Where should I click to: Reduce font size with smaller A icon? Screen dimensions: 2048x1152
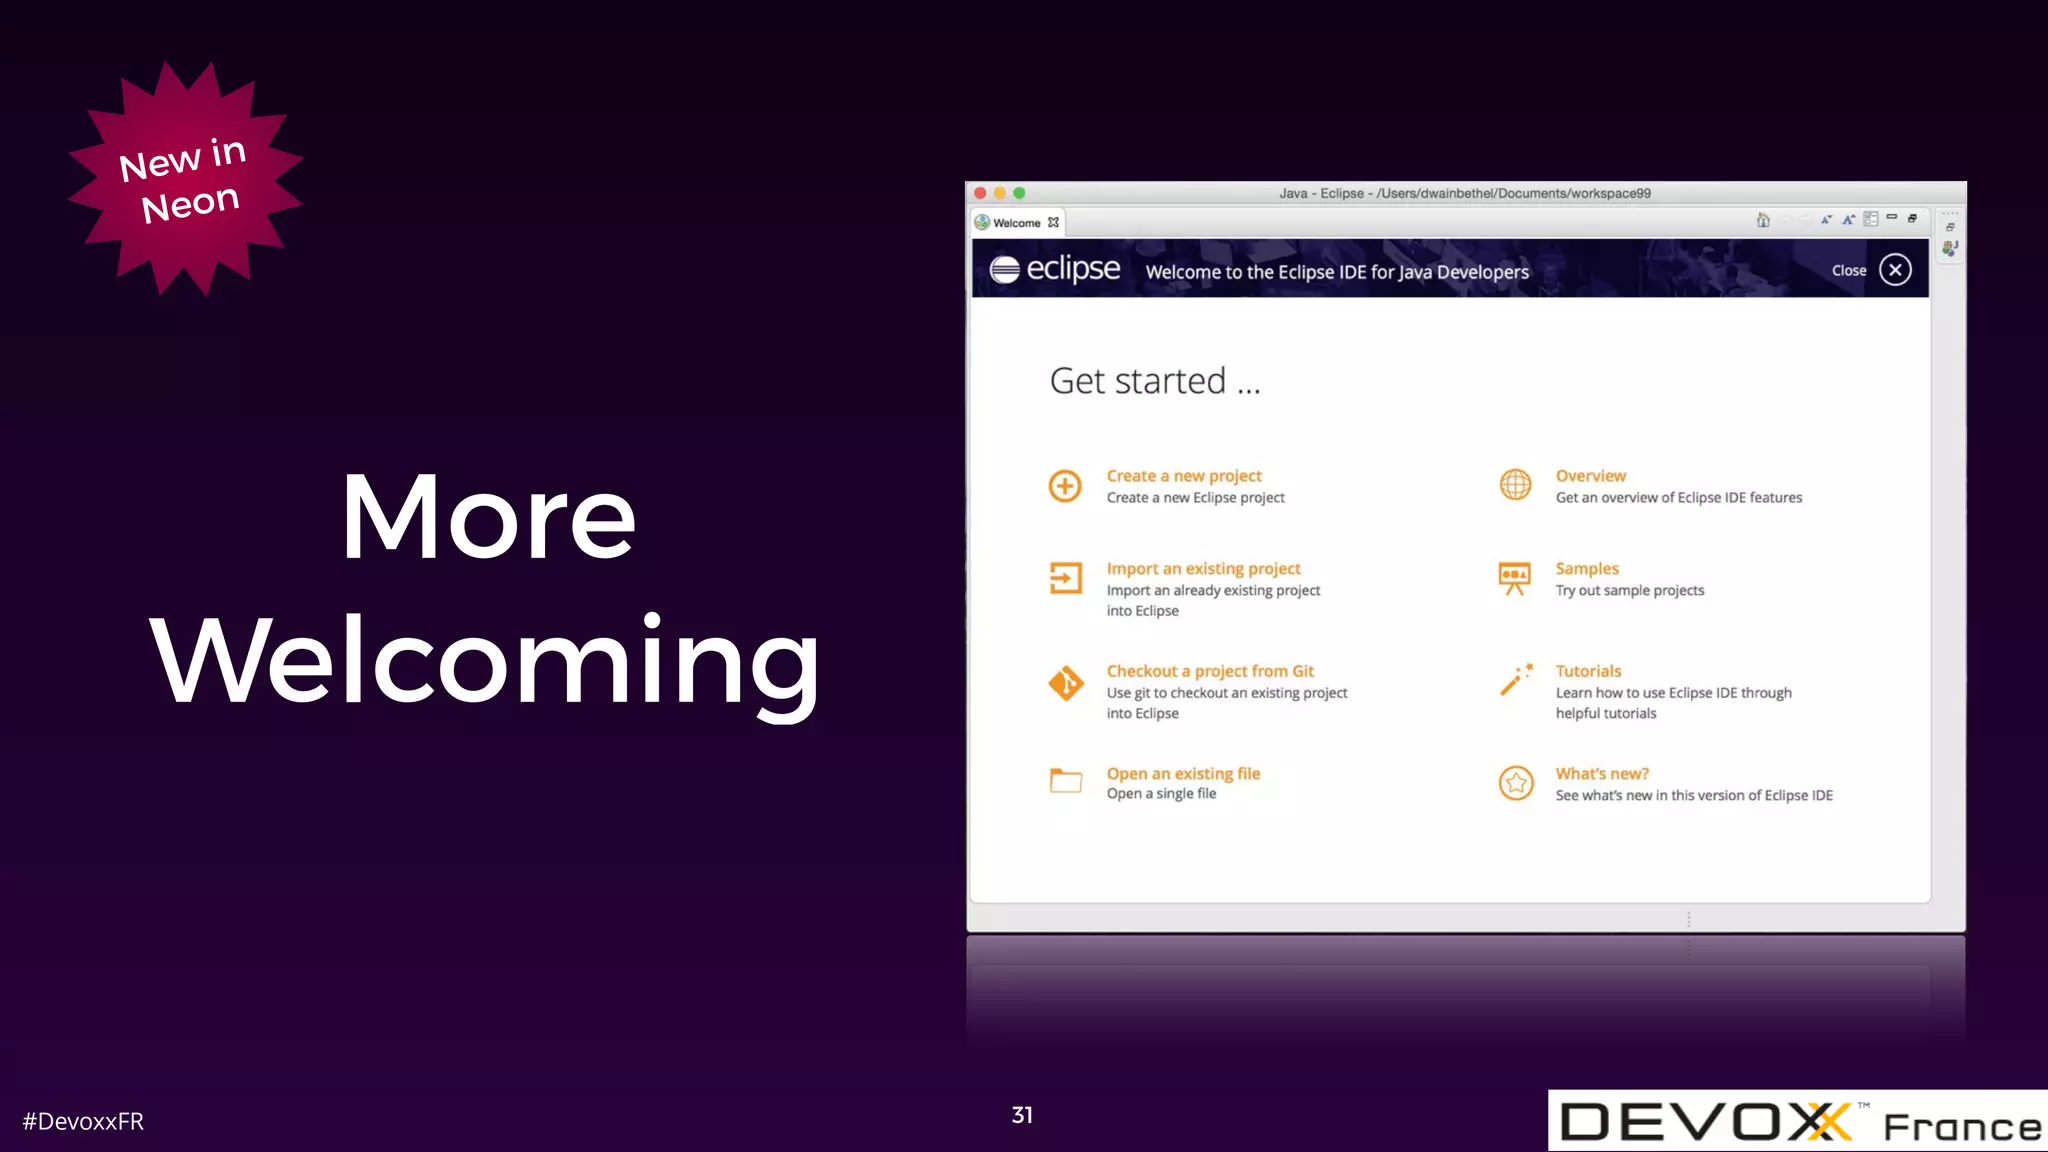point(1826,220)
